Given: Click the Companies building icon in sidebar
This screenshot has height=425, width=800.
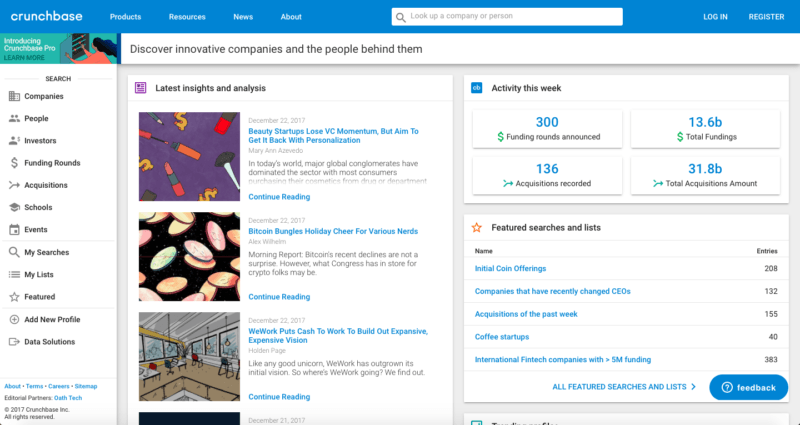Looking at the screenshot, I should click(x=14, y=96).
